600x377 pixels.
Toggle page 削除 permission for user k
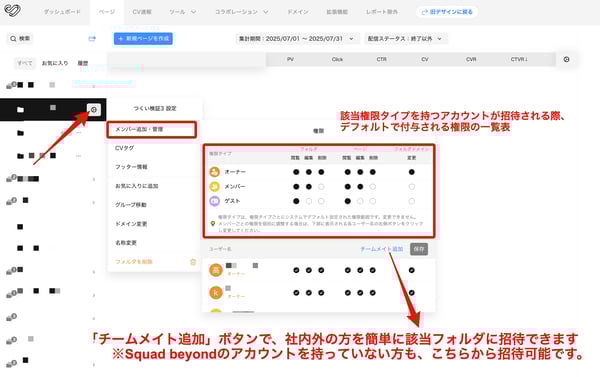(x=372, y=293)
